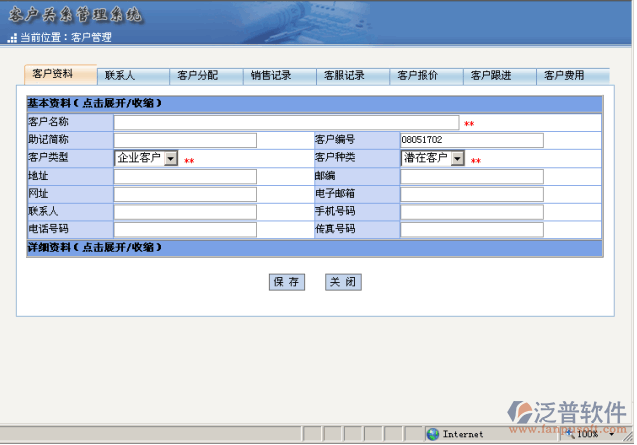
Task: Click the zoom magnifier icon in status bar
Action: tap(569, 434)
